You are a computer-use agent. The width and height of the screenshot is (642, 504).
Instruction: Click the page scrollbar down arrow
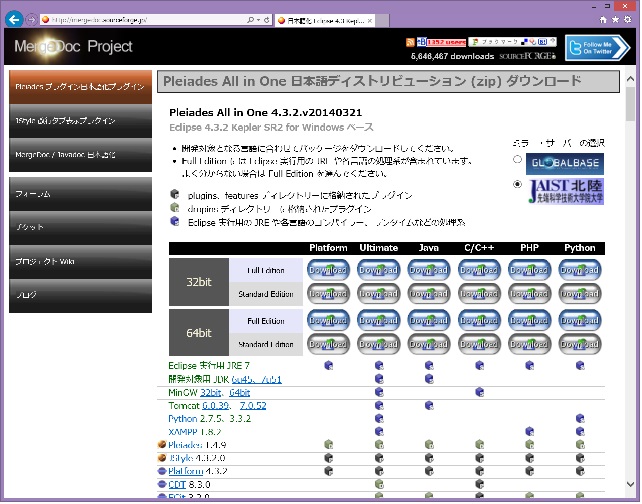pos(631,485)
